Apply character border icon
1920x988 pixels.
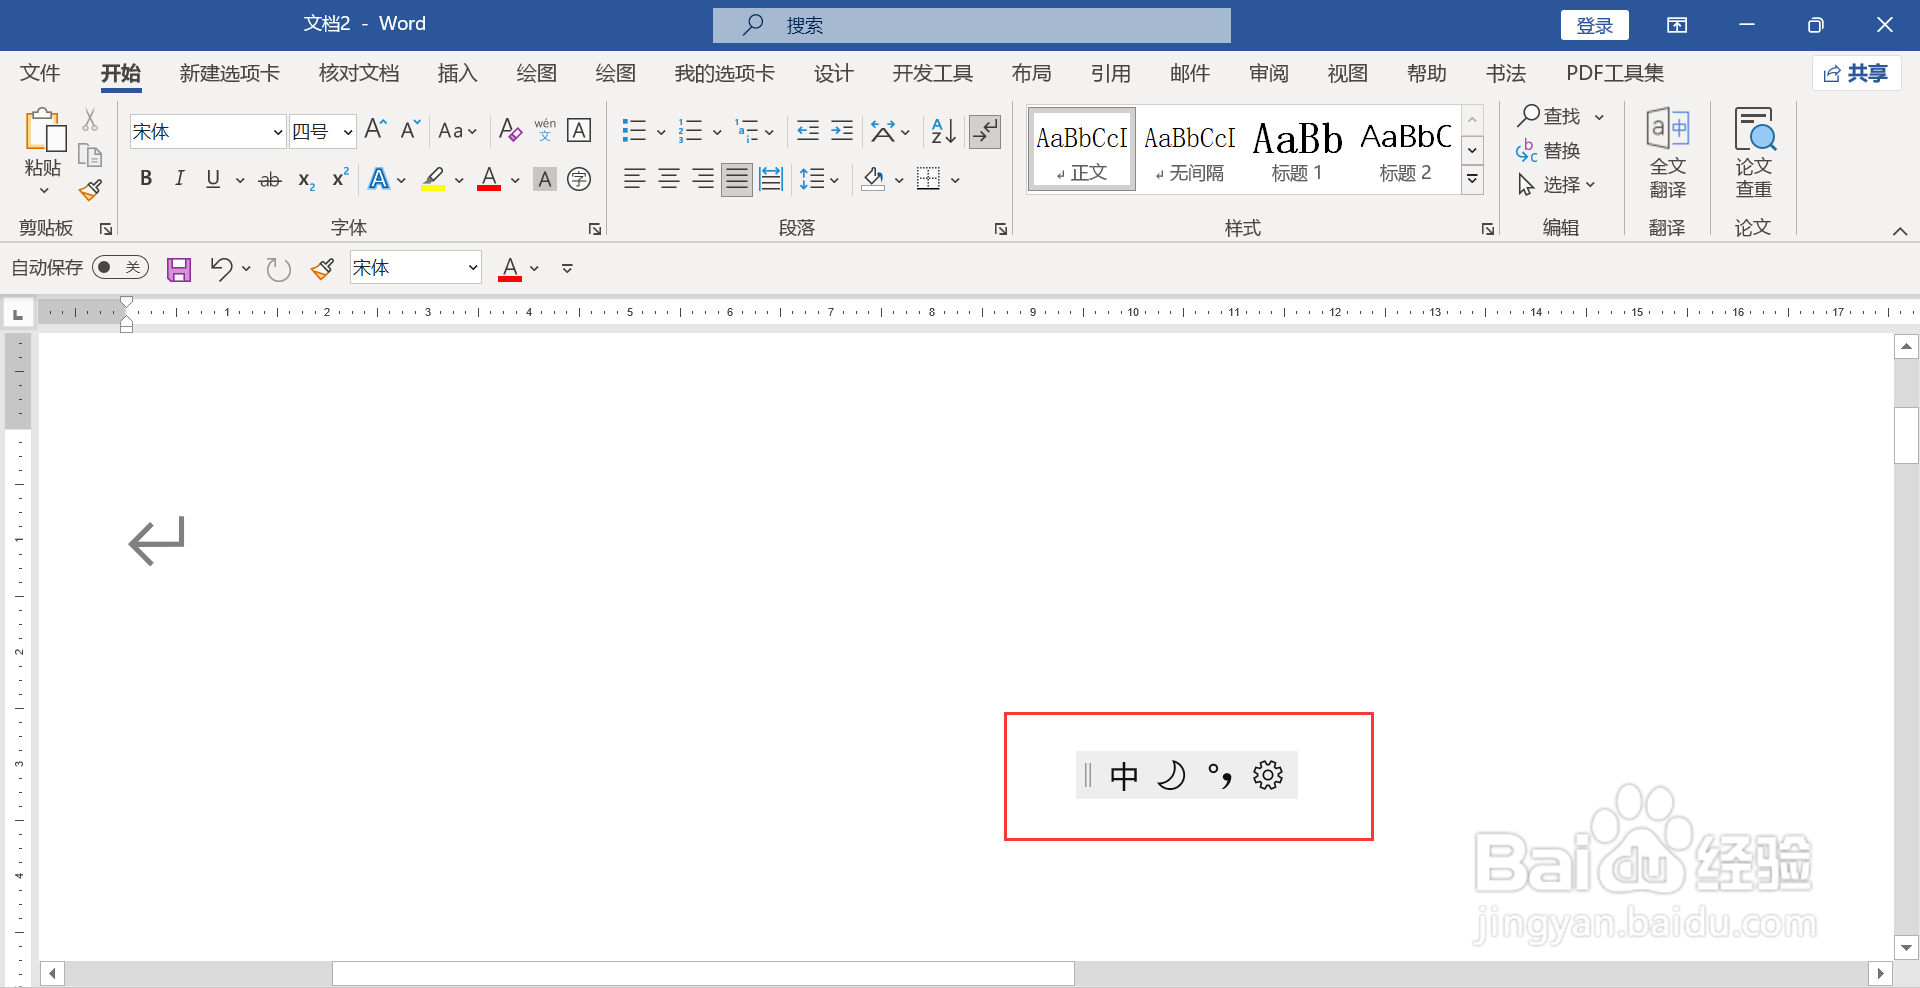pos(579,130)
